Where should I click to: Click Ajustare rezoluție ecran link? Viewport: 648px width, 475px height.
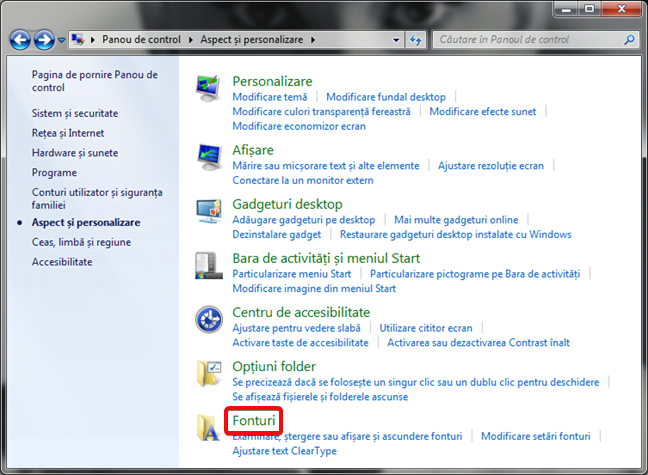tap(491, 166)
